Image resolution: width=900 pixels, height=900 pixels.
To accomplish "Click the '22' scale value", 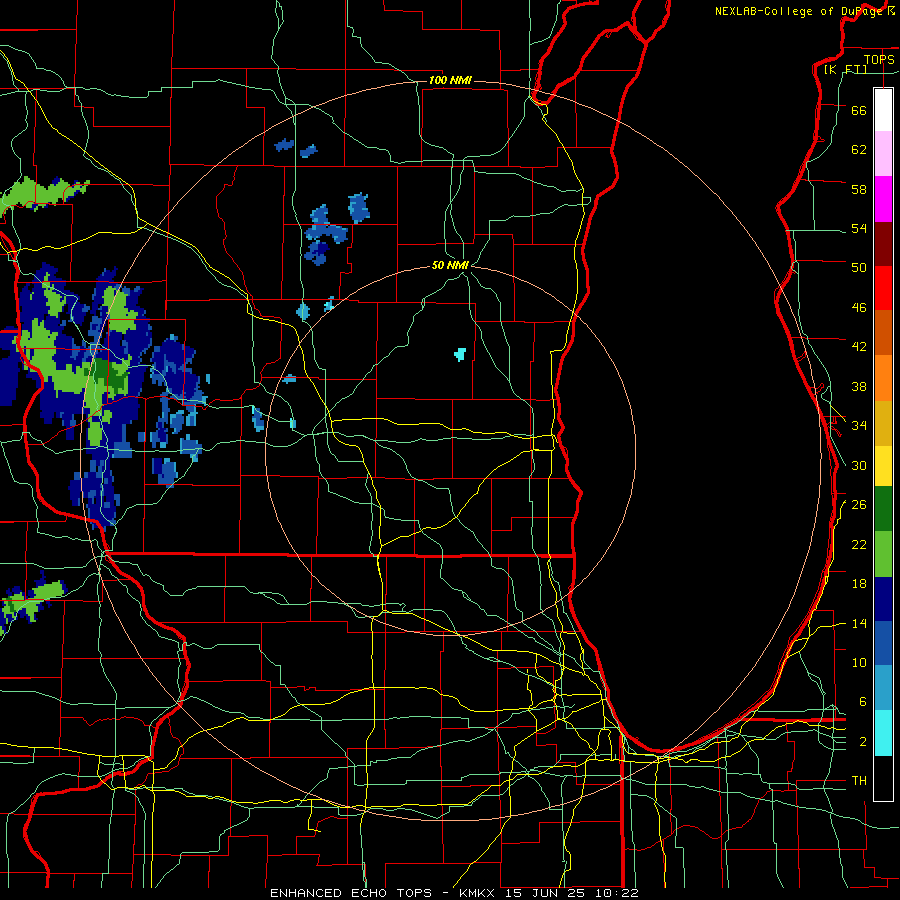I will pos(859,544).
